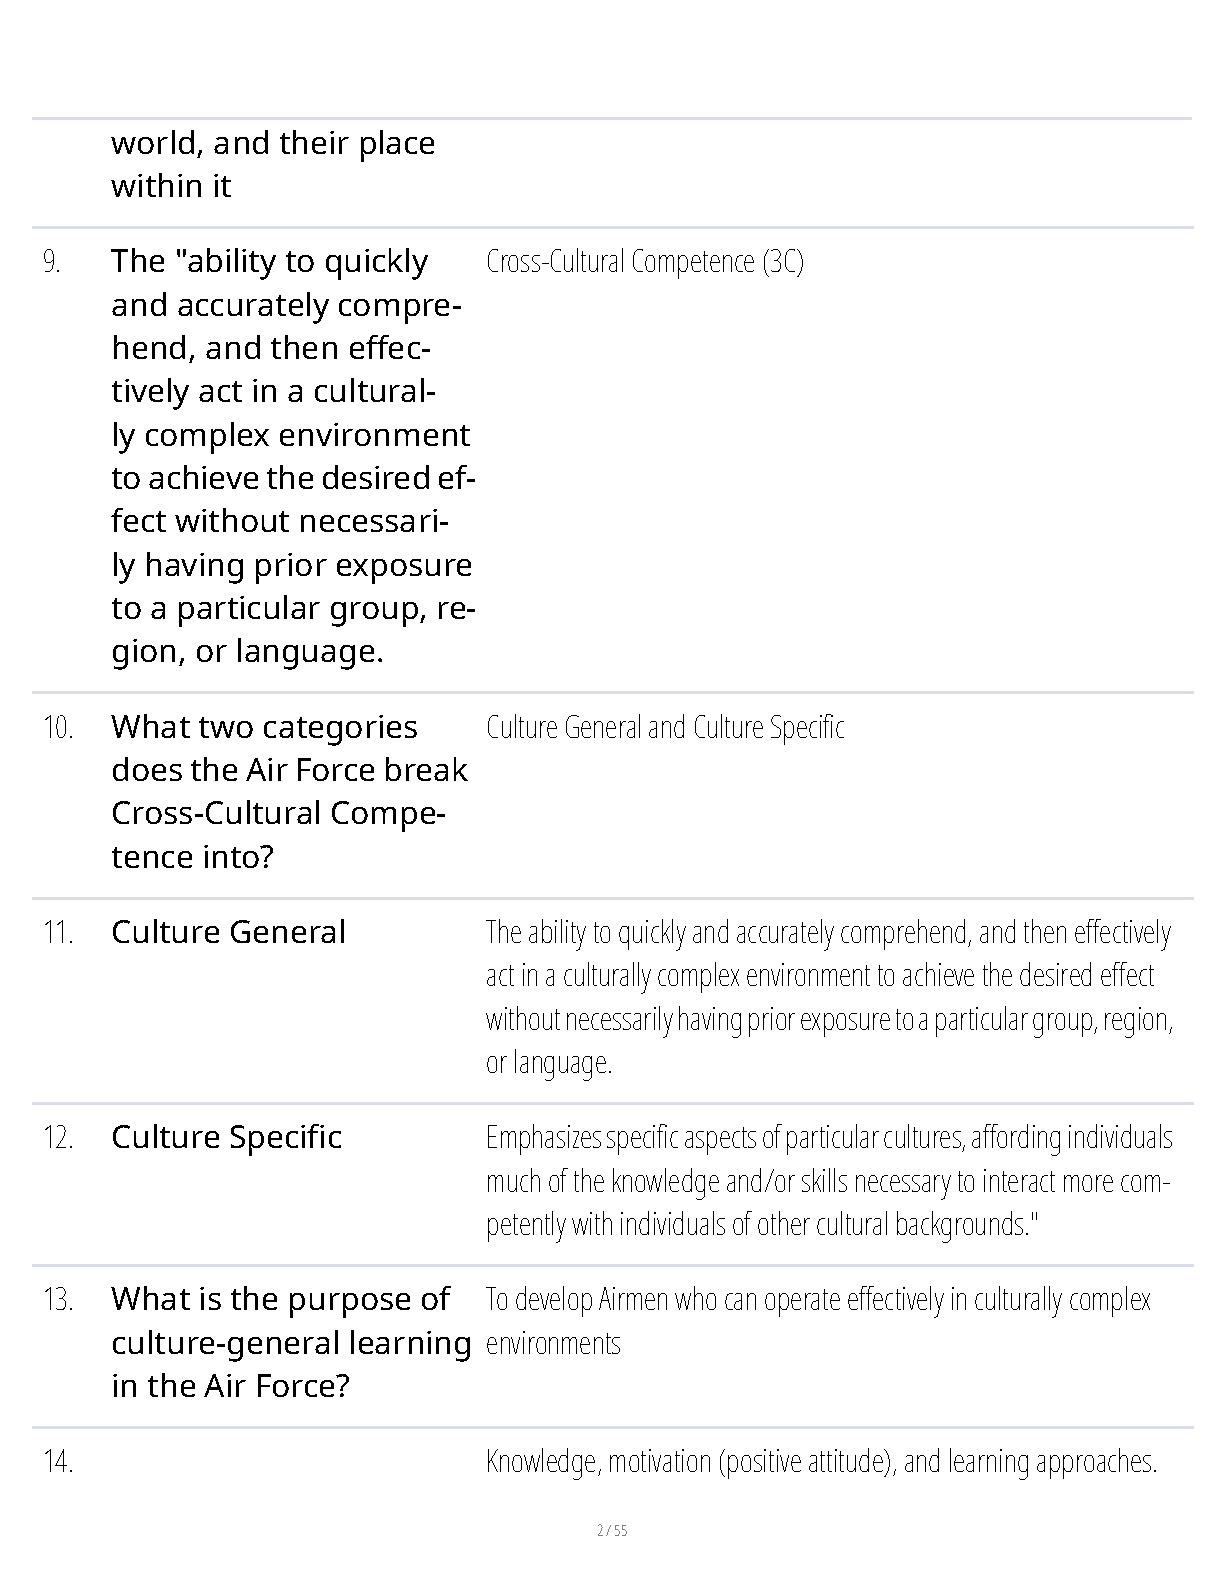Click the phrase 'gion, or language.' in item 9
Viewport: 1224px width, 1584px height.
[x=248, y=652]
